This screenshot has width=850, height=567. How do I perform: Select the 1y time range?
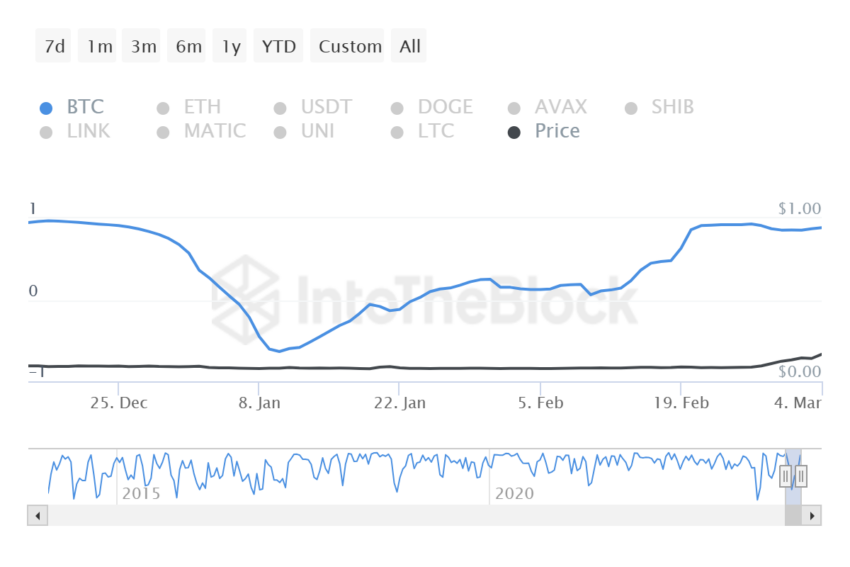tap(229, 46)
